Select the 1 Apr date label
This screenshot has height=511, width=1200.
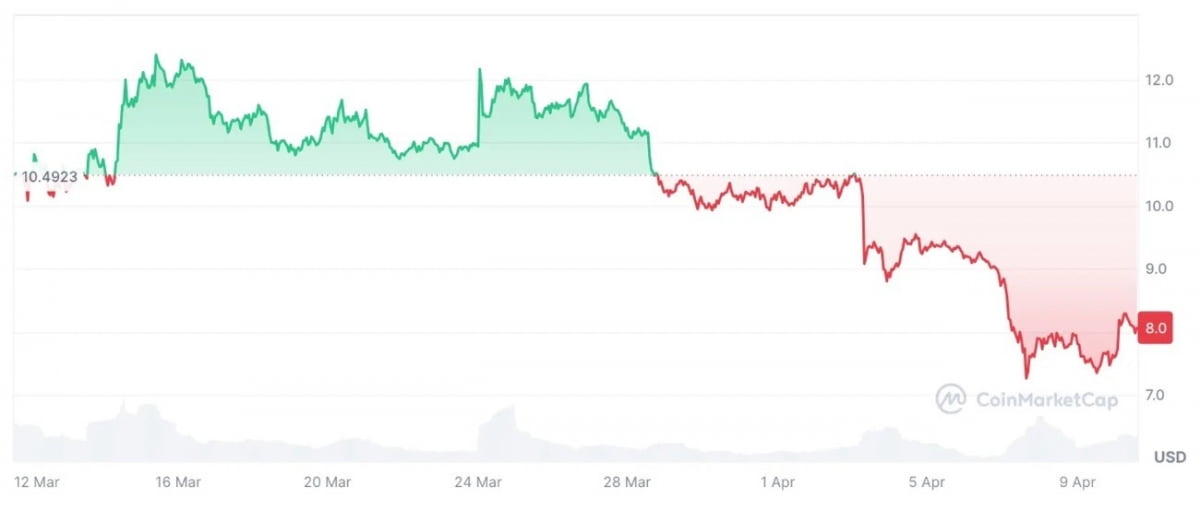778,482
